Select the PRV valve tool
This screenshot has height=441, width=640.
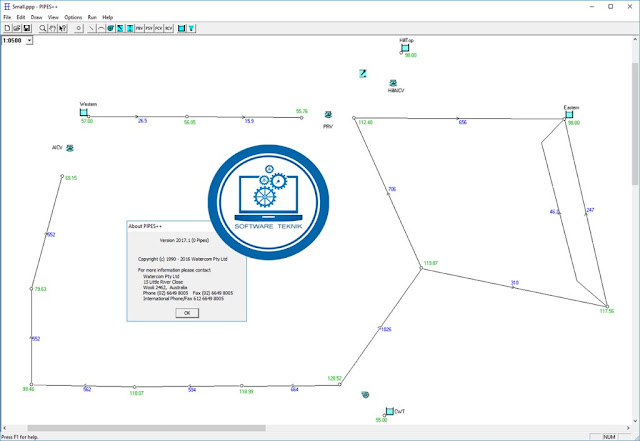coord(140,28)
